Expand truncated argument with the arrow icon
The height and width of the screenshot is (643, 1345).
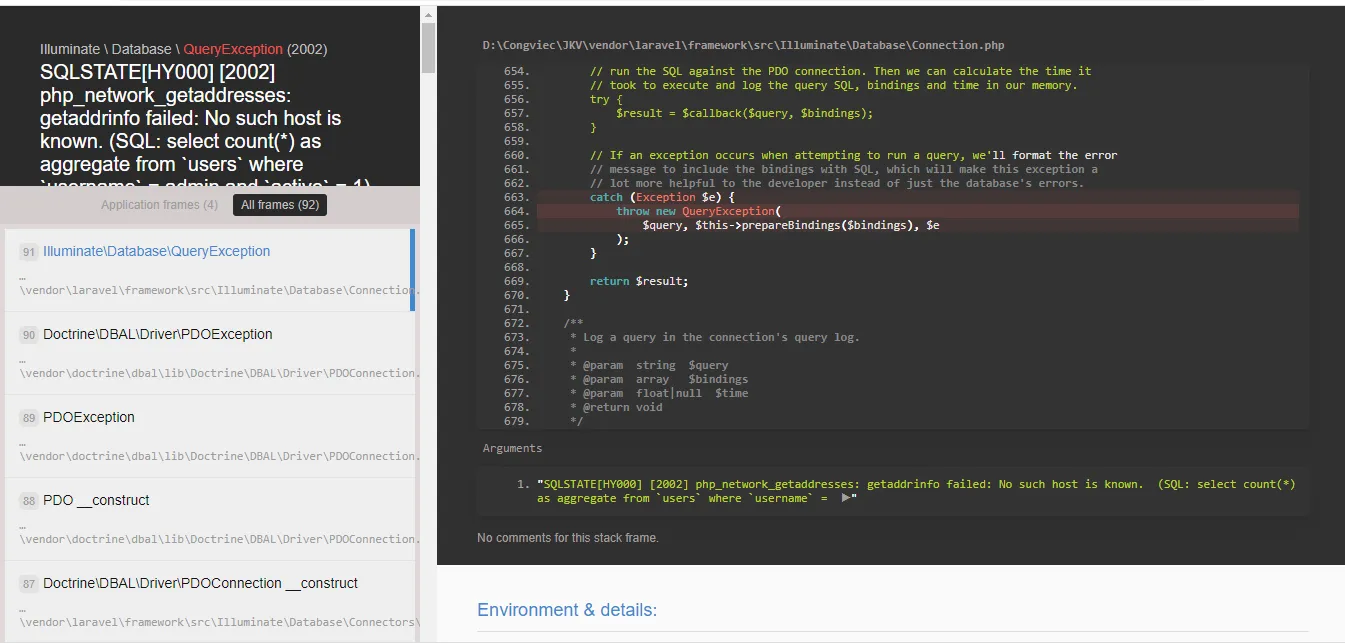point(846,498)
